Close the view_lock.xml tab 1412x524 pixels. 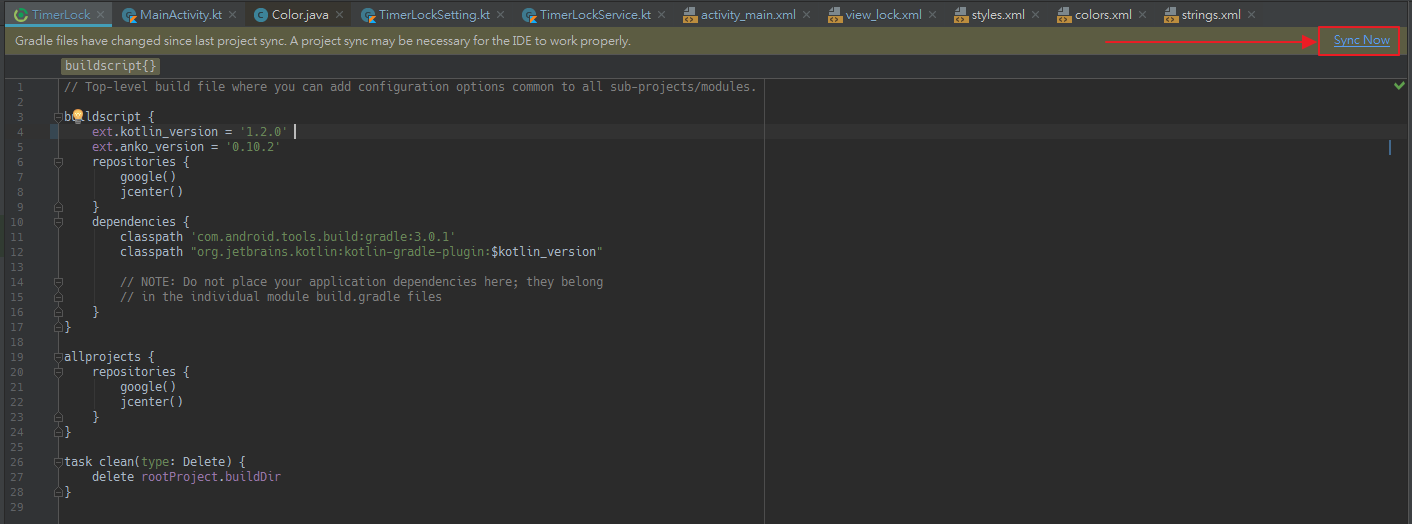(932, 15)
